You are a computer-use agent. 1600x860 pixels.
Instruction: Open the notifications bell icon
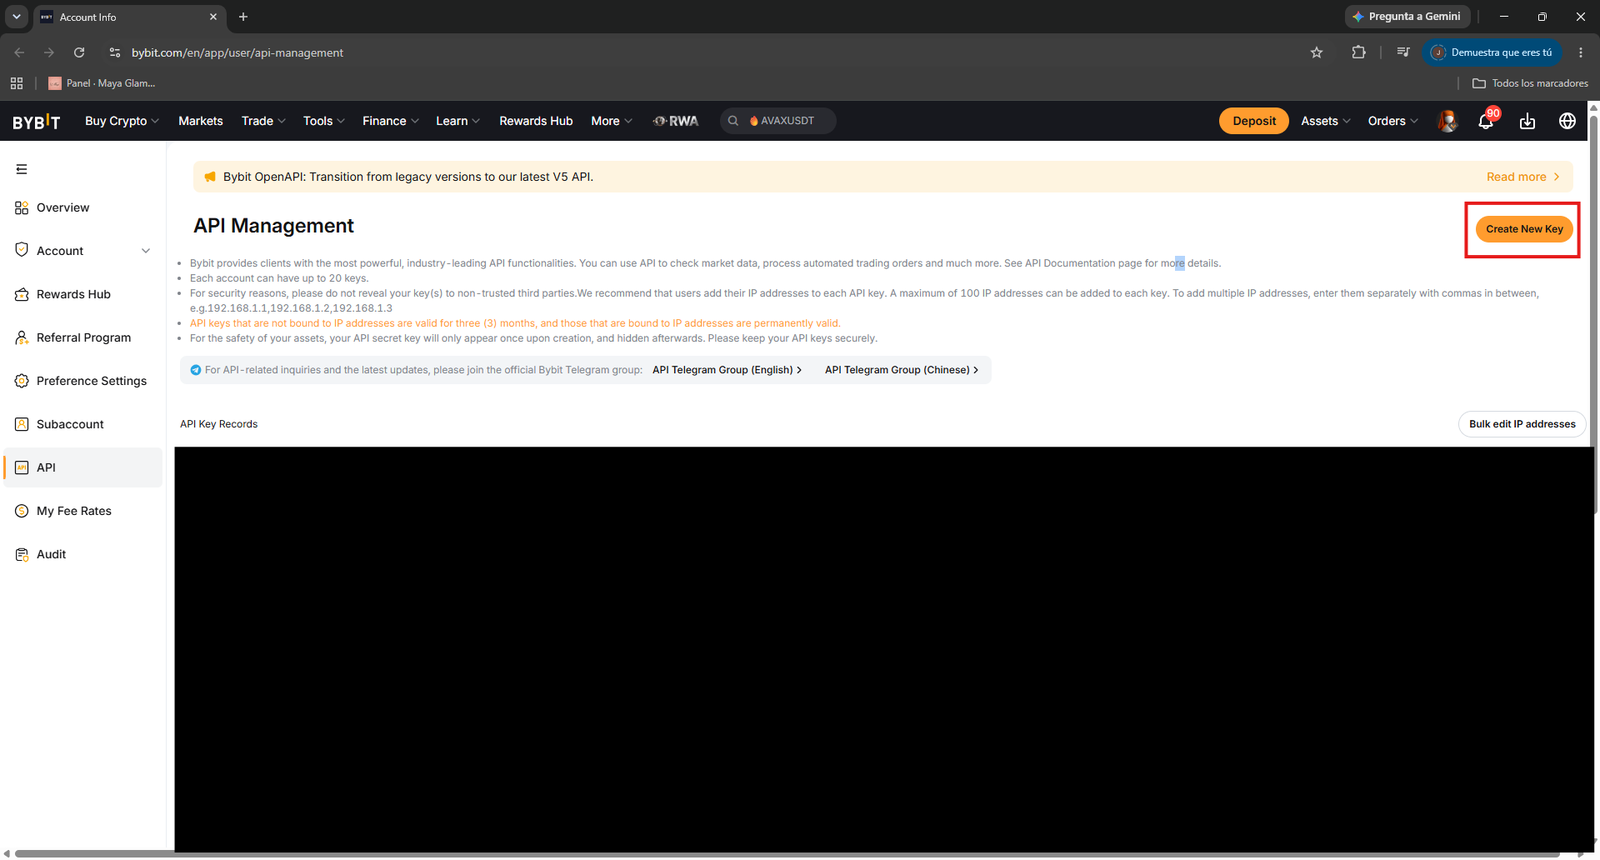[x=1486, y=121]
